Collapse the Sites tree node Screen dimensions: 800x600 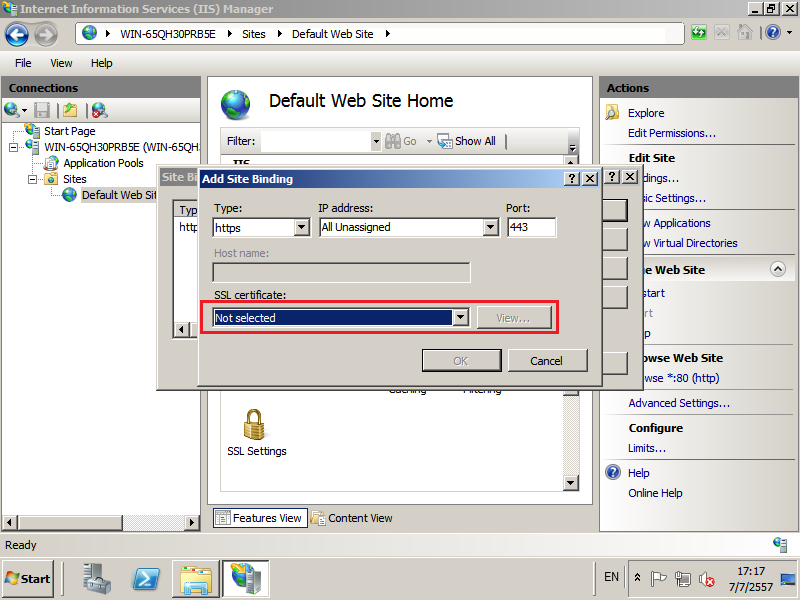coord(33,179)
